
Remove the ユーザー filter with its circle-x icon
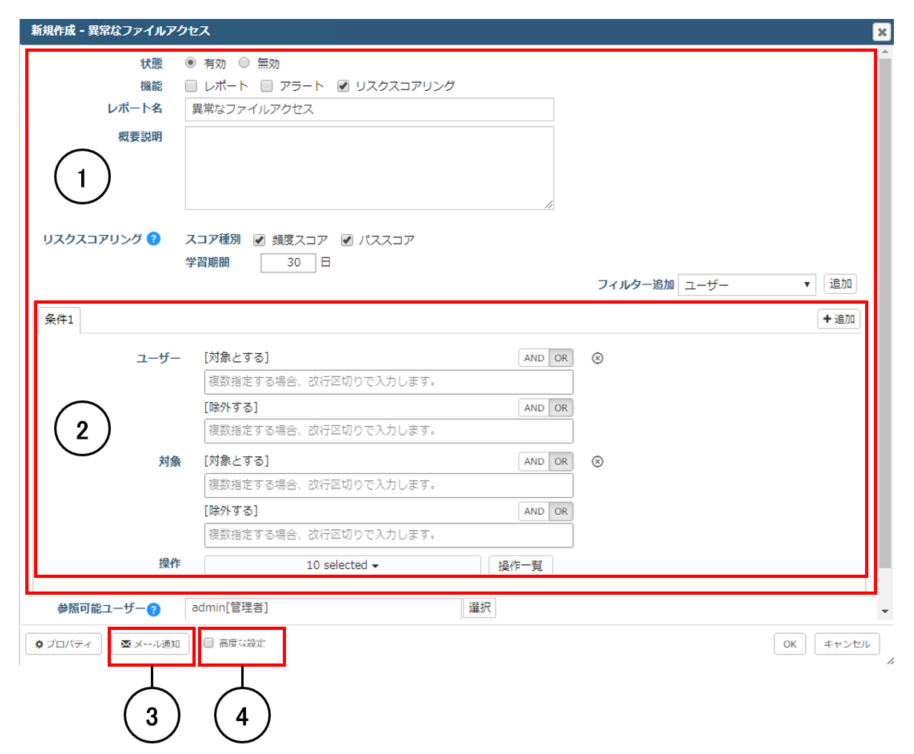click(x=597, y=358)
